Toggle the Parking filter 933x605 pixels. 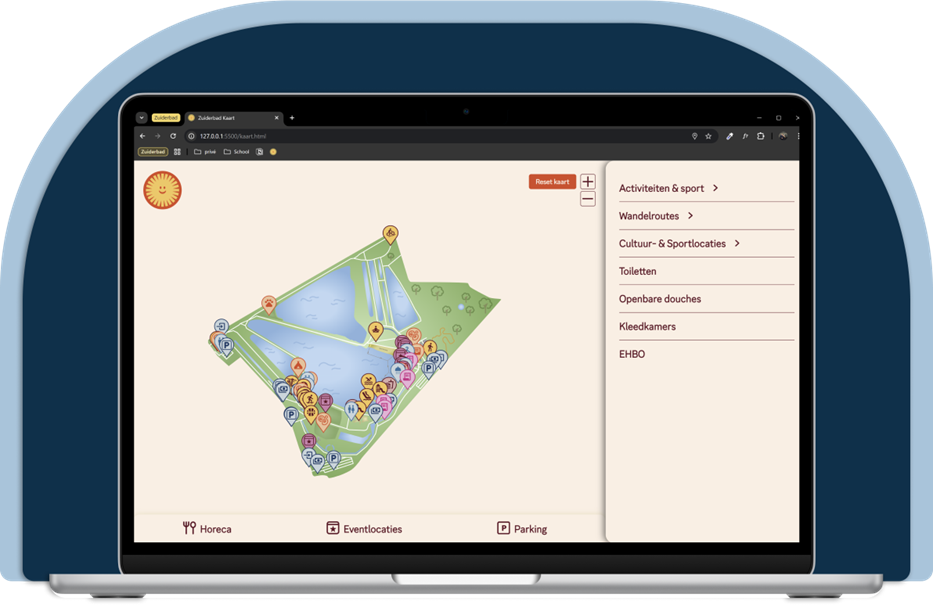click(522, 528)
